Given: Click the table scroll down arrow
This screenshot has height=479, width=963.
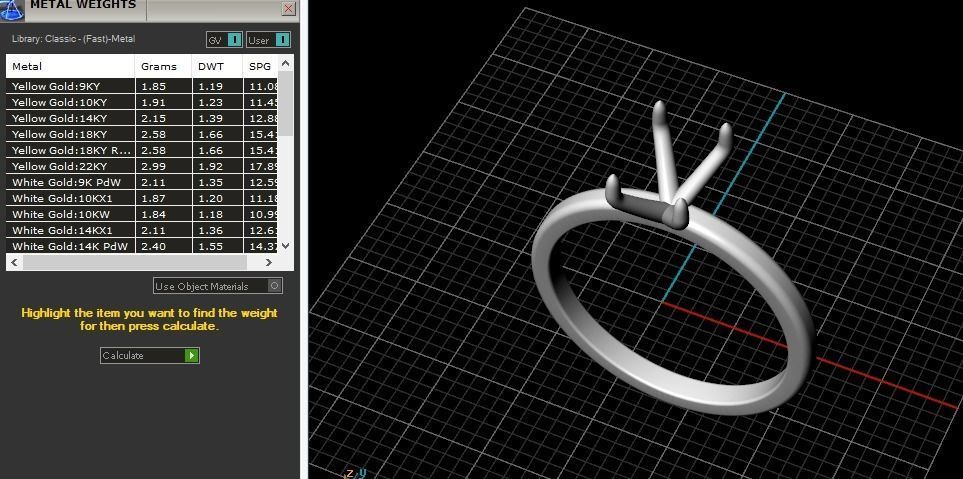Looking at the screenshot, I should (x=286, y=245).
